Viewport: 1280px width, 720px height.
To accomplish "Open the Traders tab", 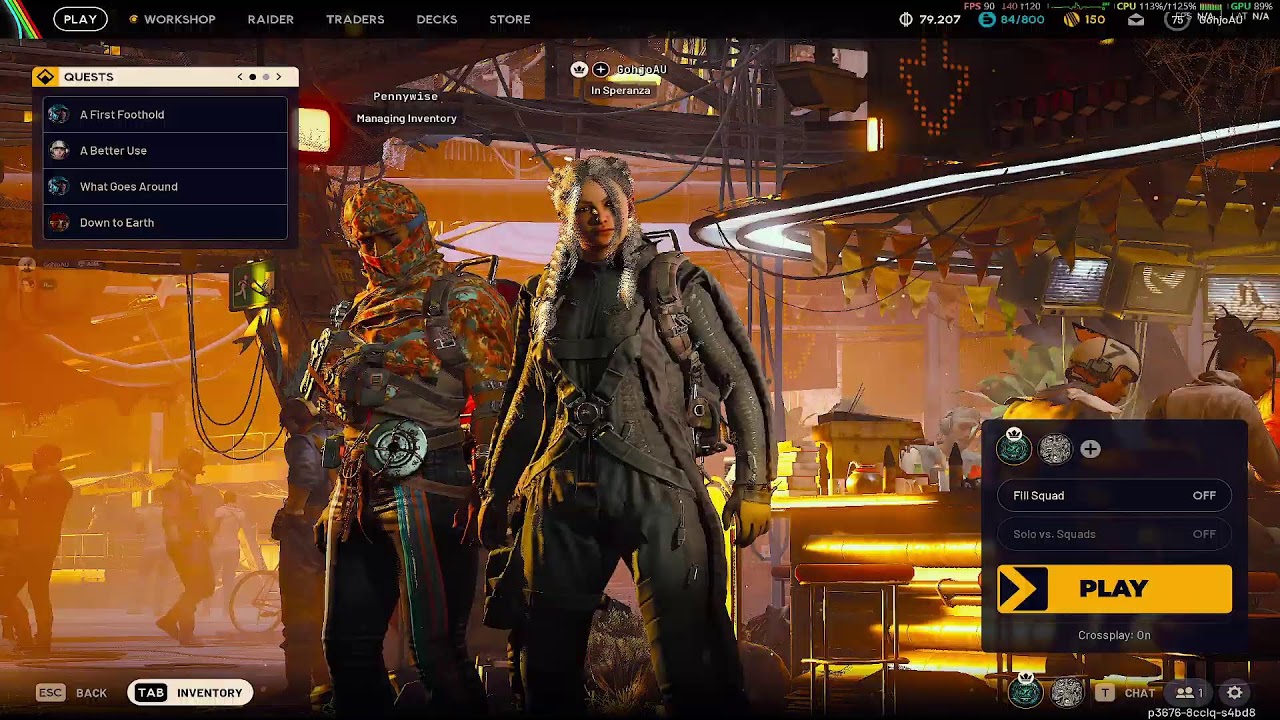I will click(355, 19).
